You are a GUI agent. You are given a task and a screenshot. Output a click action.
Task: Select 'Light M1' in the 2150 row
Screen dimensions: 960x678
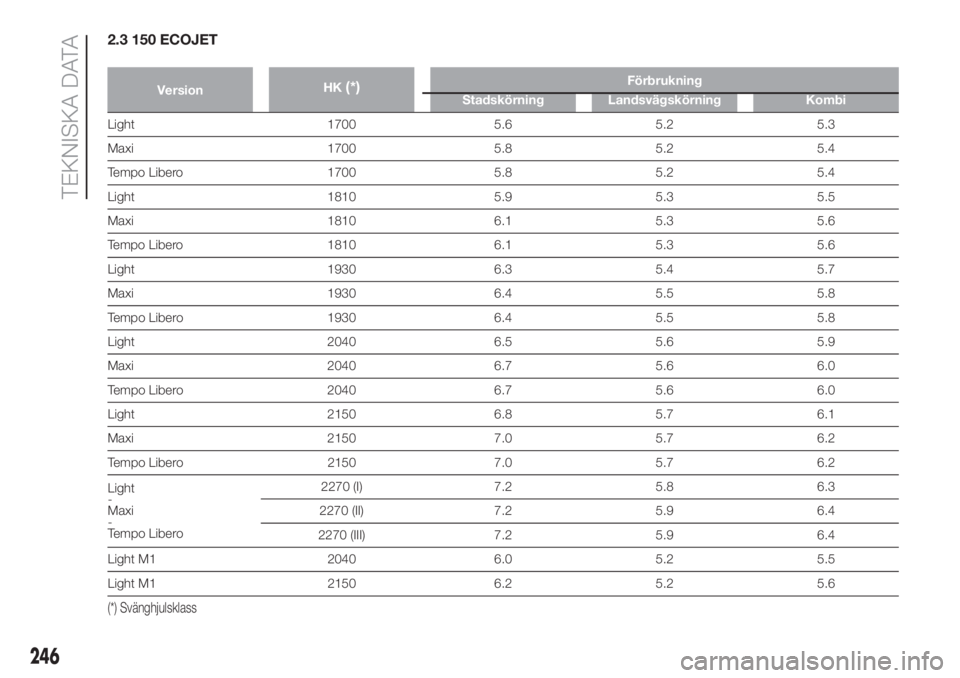coord(131,584)
